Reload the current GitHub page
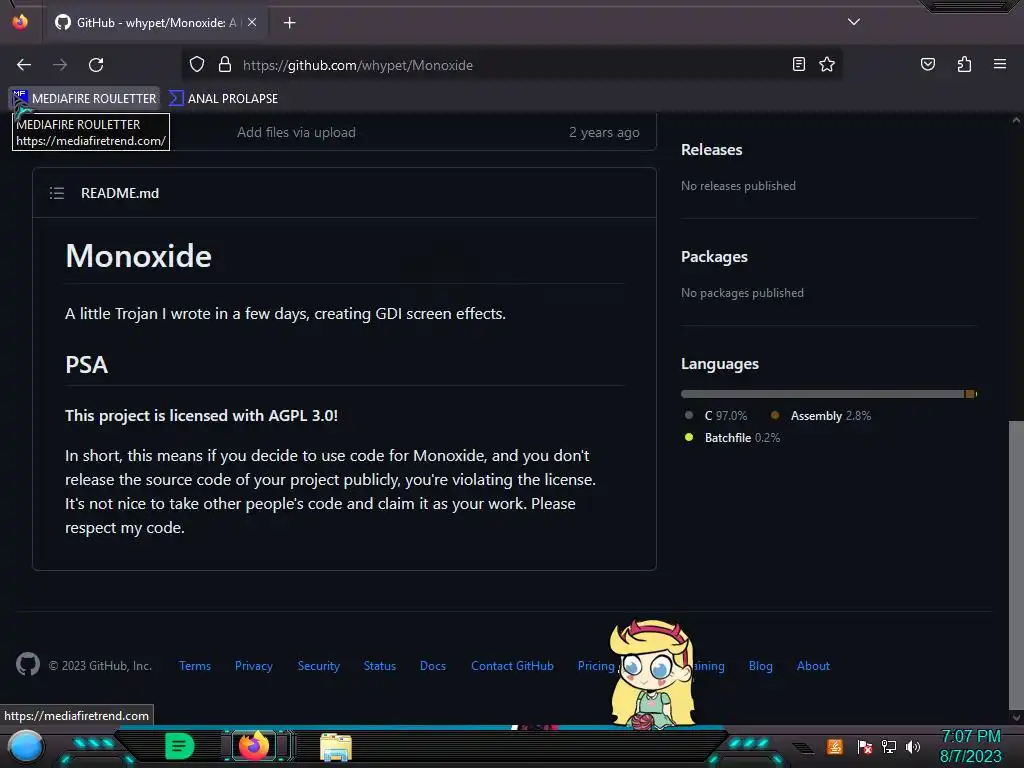Screen dimensions: 1024x768 tap(96, 65)
